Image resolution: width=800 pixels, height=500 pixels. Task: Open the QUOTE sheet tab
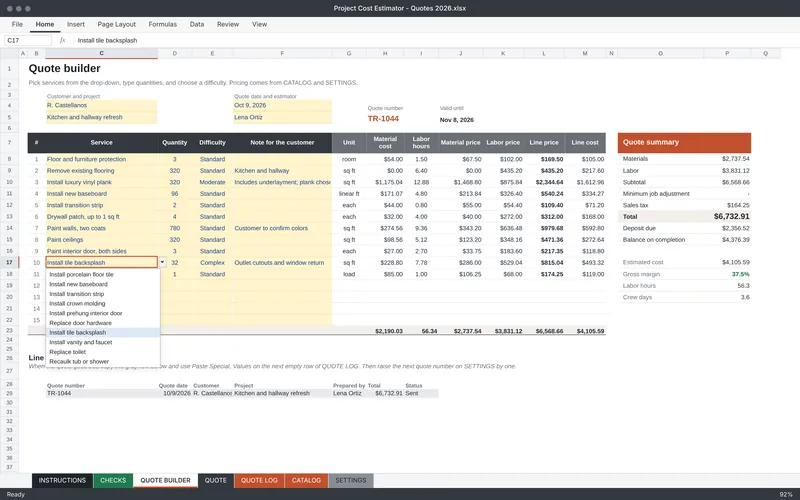pyautogui.click(x=216, y=480)
